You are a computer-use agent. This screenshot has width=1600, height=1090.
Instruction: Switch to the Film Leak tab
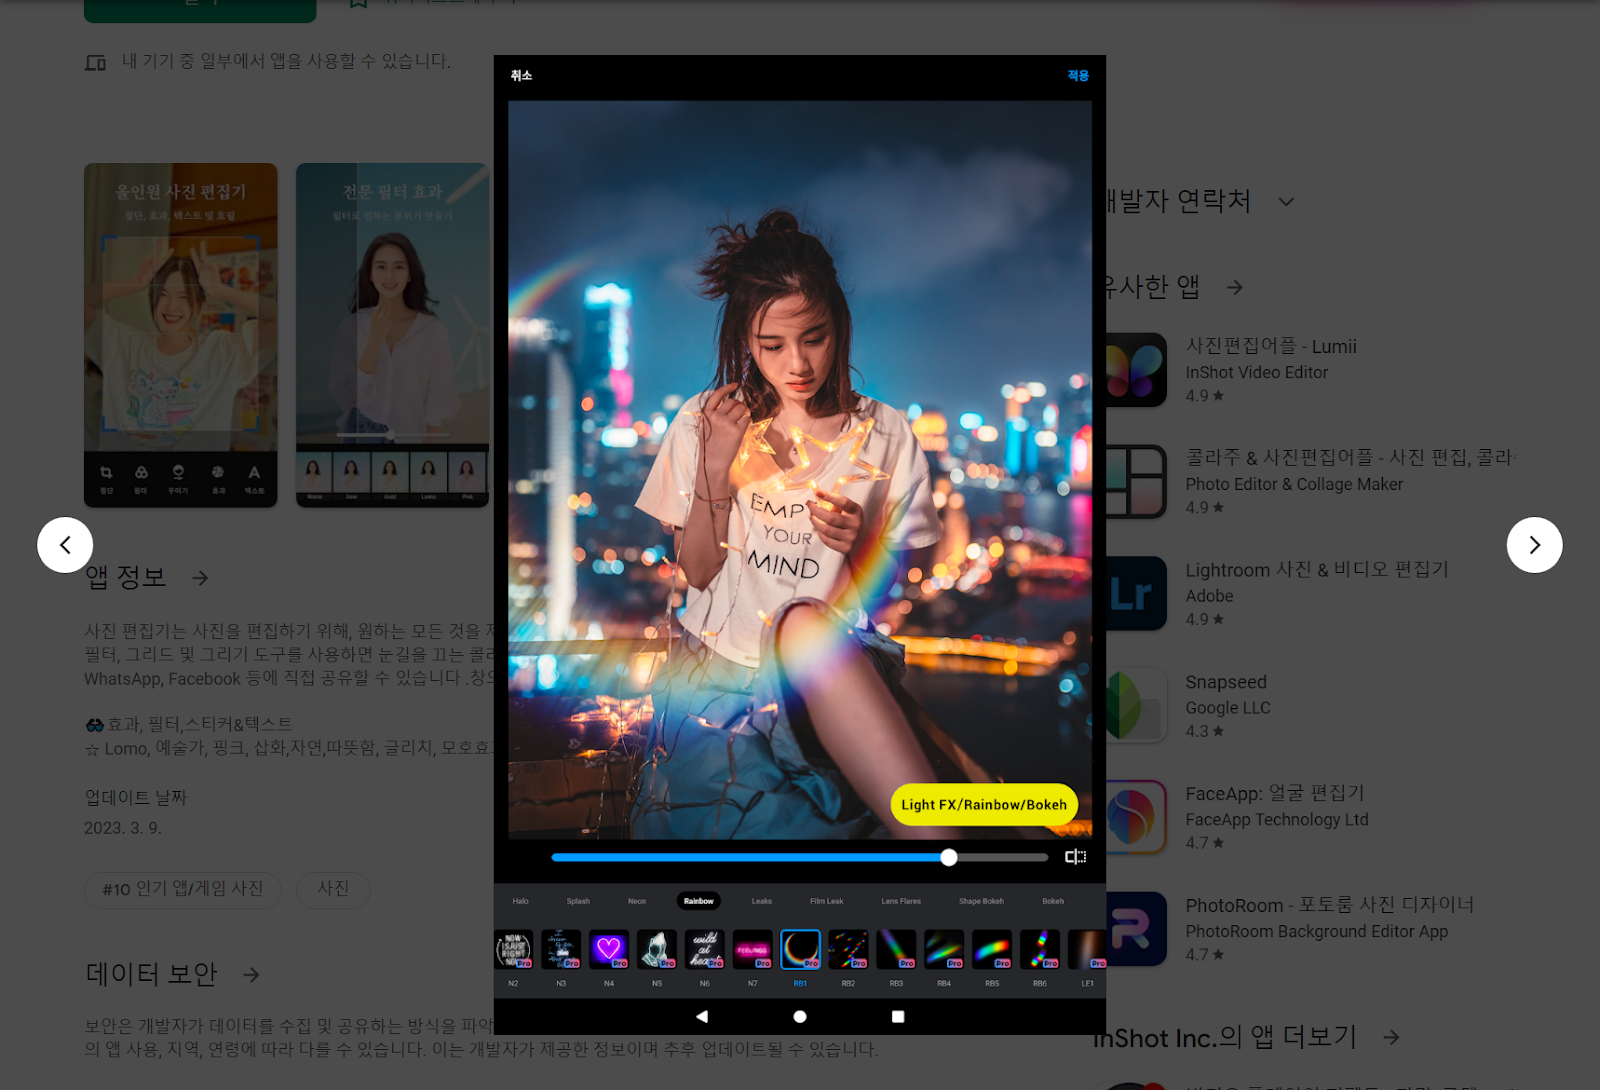coord(827,901)
